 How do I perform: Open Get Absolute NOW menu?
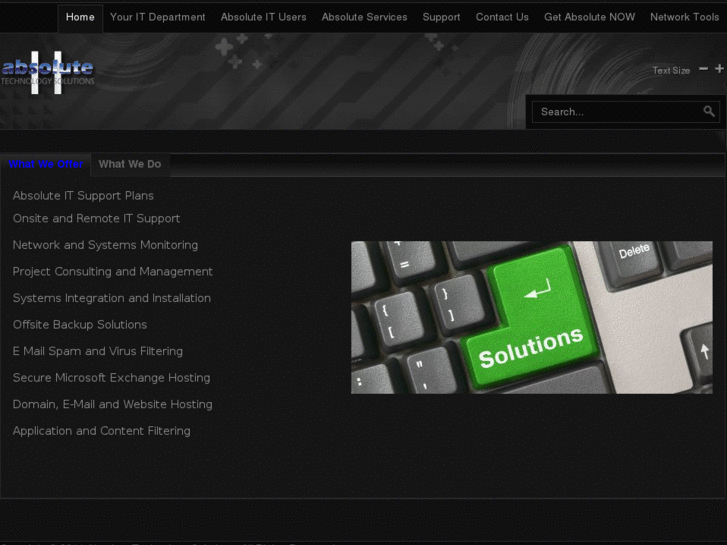(x=589, y=17)
